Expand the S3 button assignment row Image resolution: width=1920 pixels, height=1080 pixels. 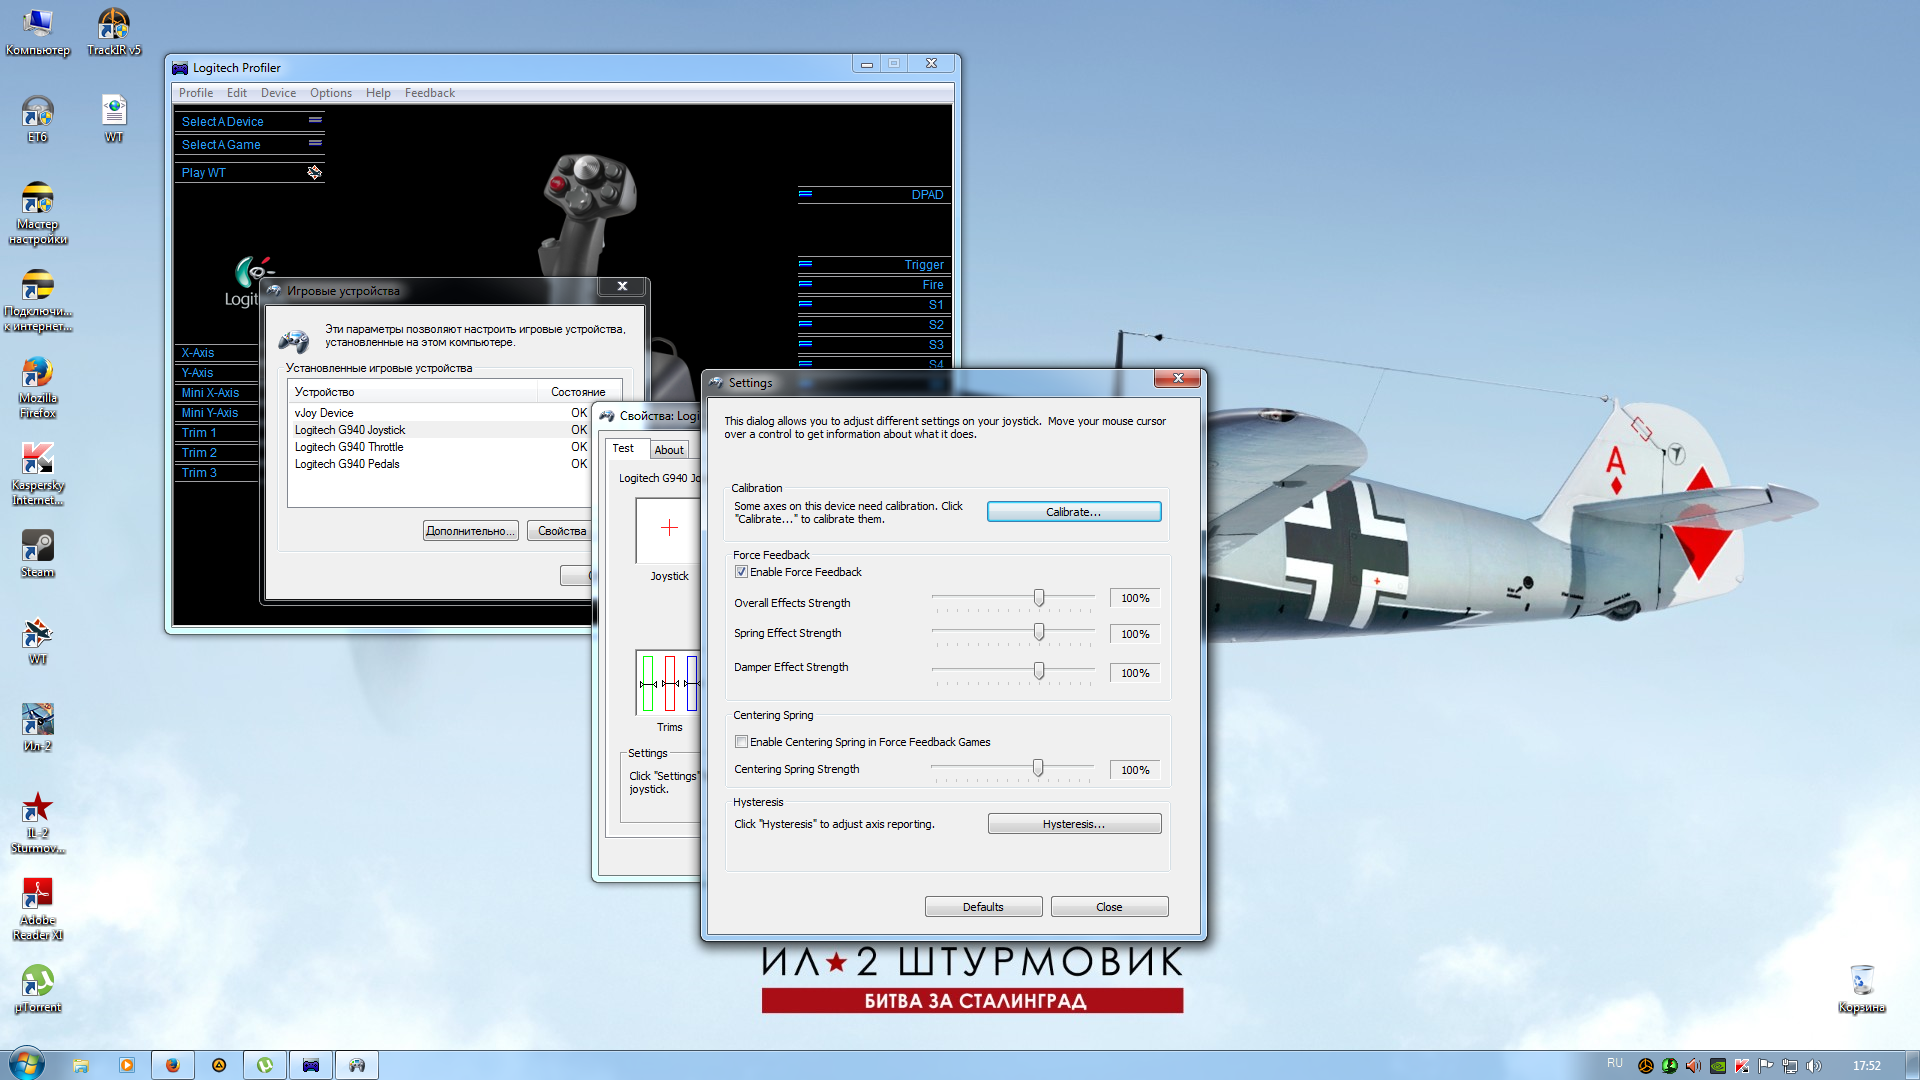pos(874,344)
